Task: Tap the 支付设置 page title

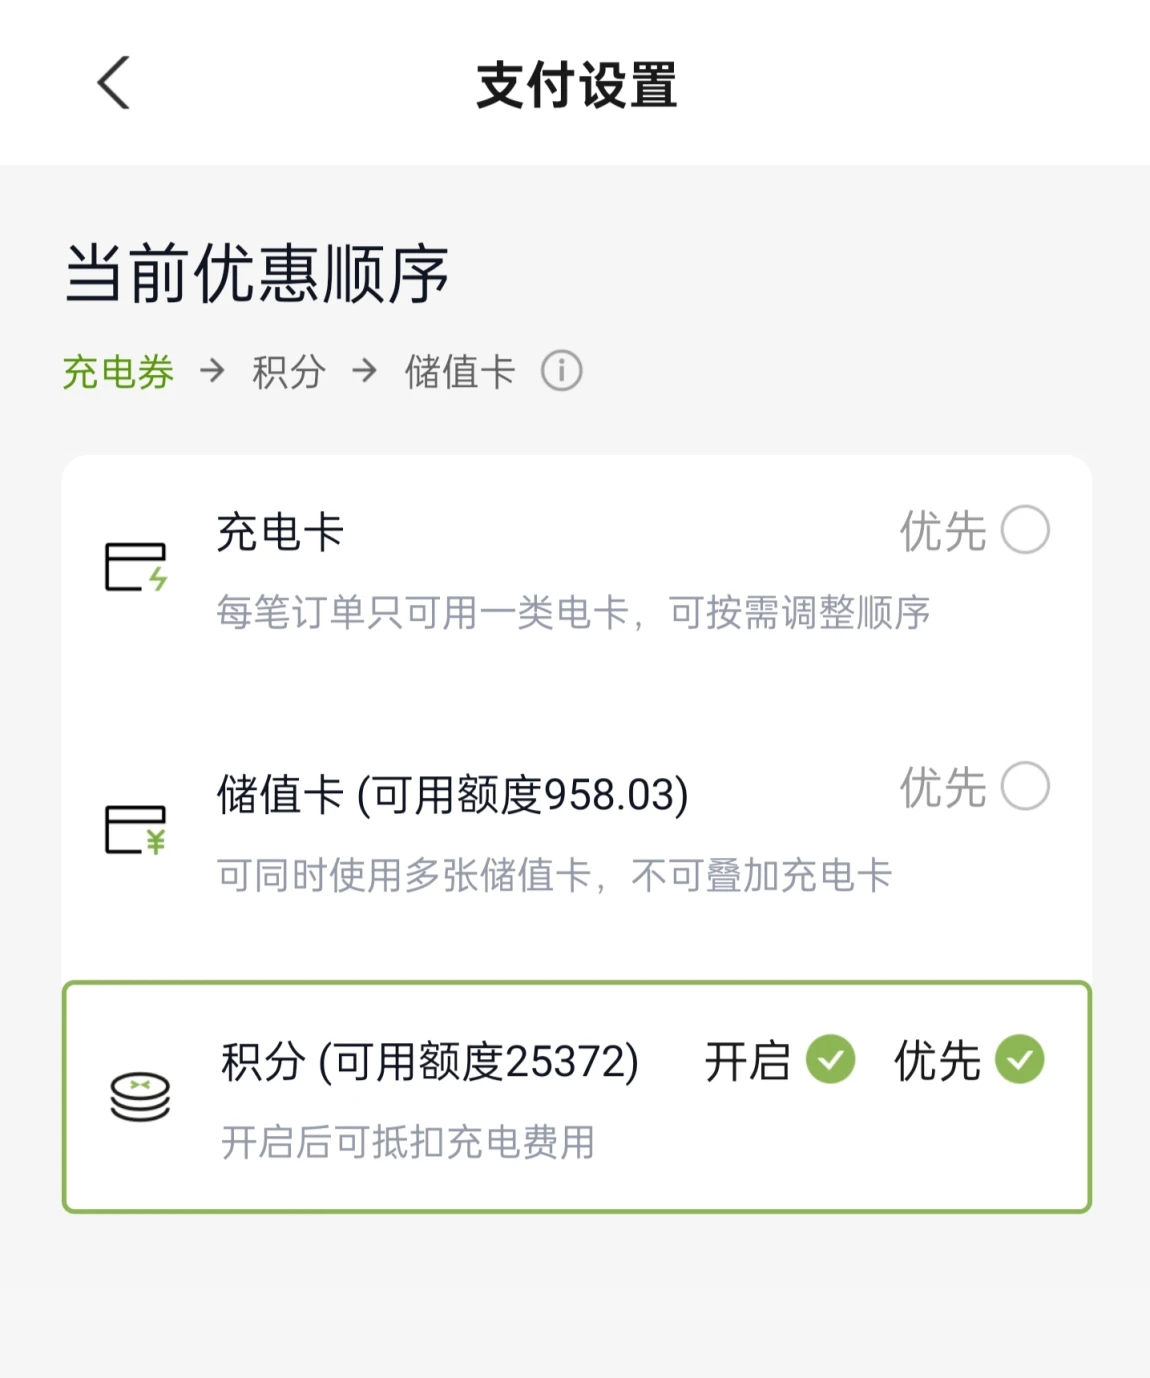Action: tap(576, 85)
